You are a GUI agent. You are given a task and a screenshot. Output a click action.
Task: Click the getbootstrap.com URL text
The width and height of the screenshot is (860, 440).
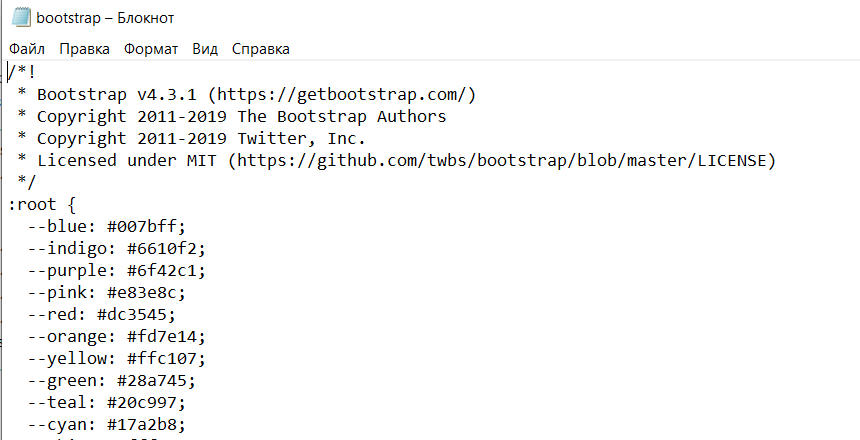342,94
